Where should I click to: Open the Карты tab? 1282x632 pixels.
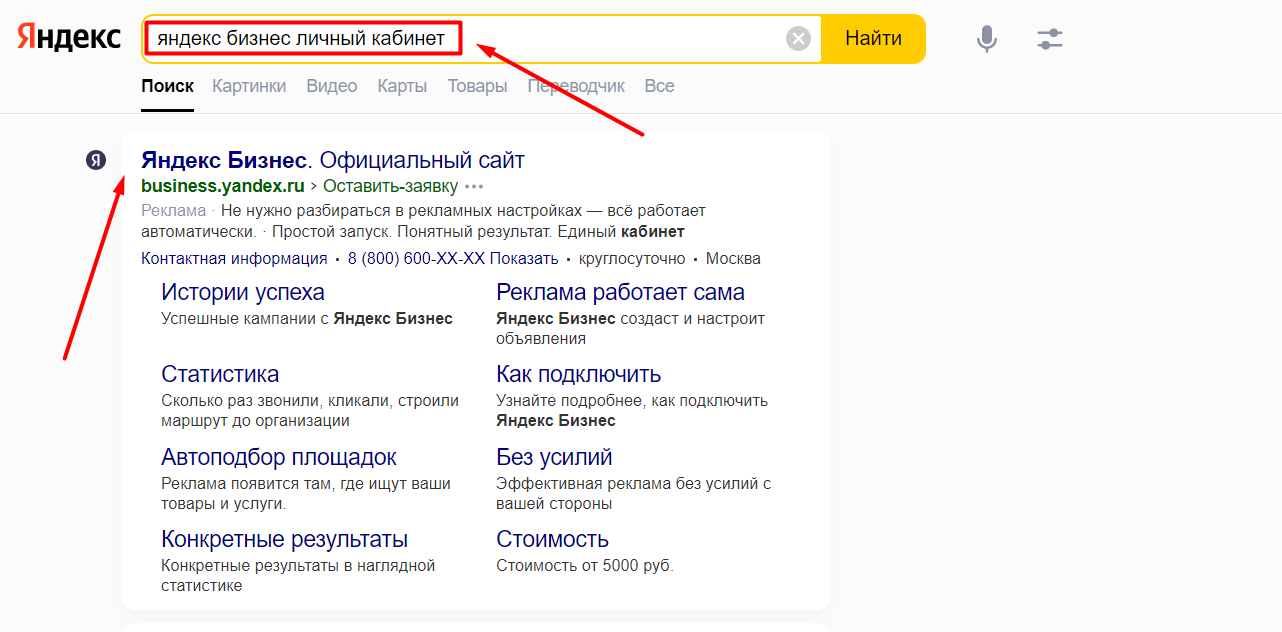pyautogui.click(x=402, y=86)
